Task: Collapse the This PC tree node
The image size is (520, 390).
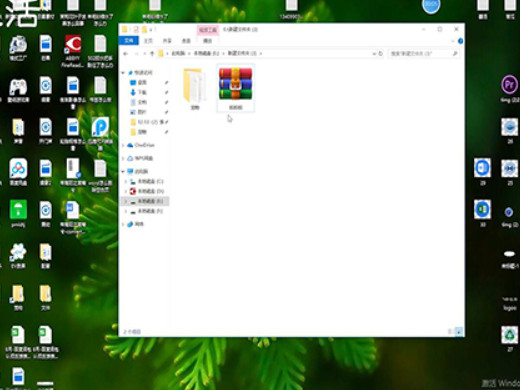Action: (x=123, y=171)
